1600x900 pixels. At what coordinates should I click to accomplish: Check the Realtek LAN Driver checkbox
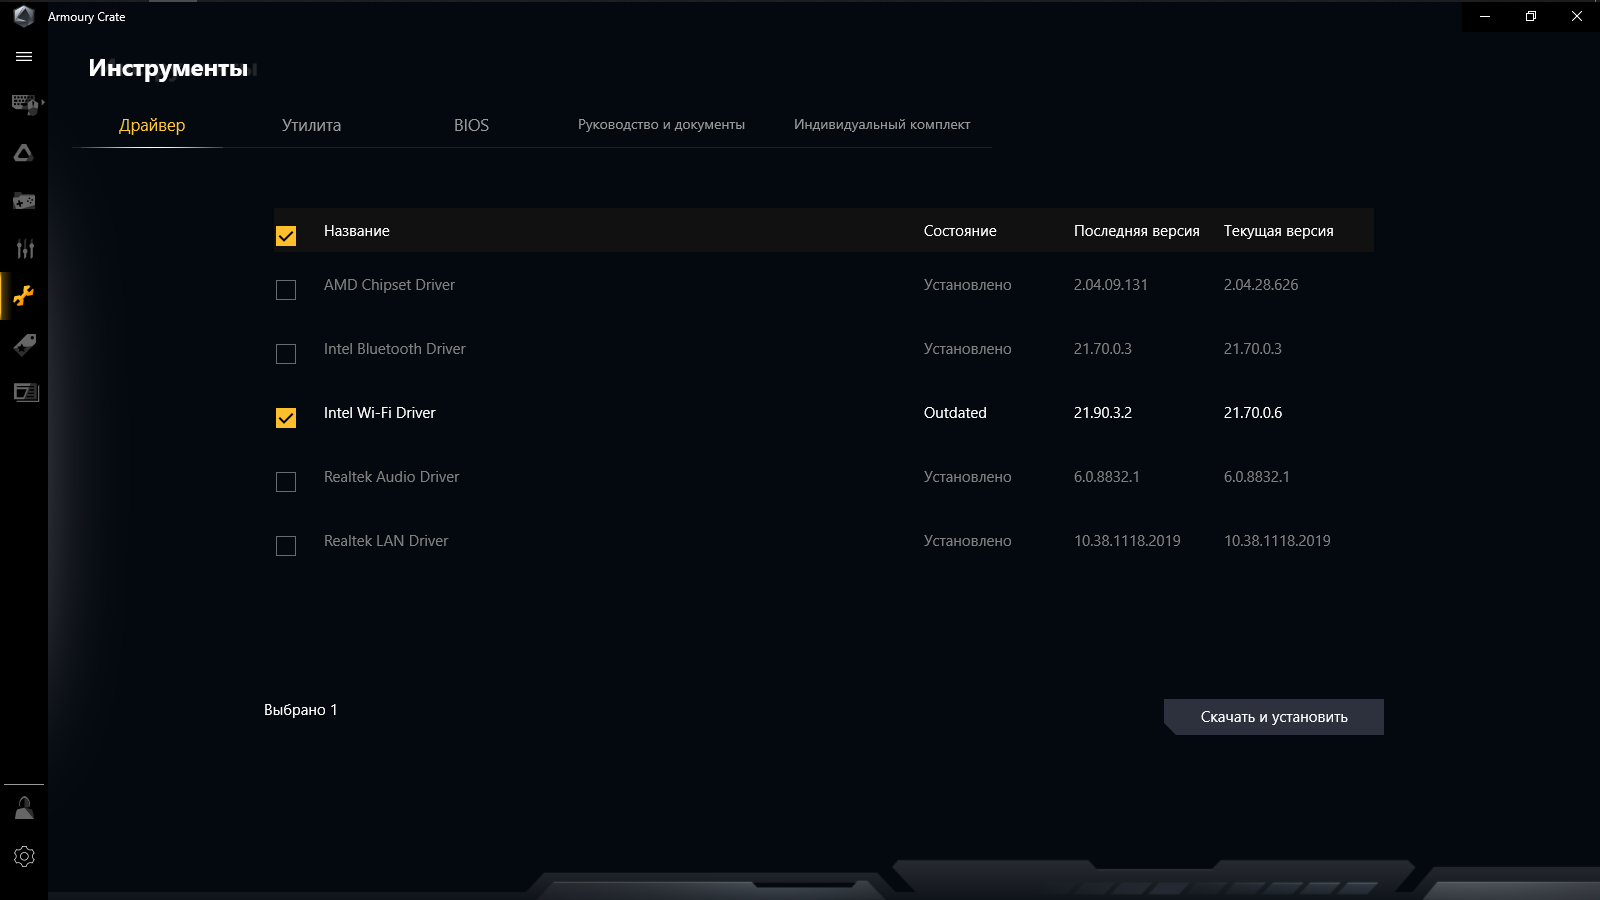(x=286, y=546)
